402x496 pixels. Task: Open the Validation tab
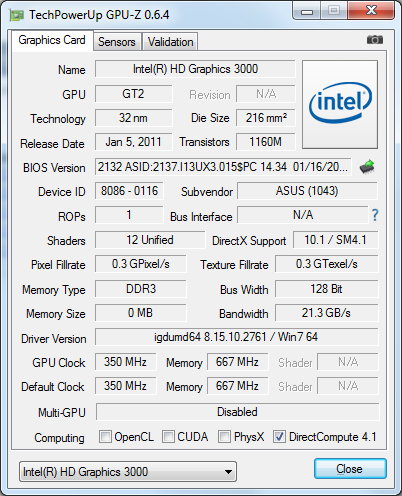170,42
